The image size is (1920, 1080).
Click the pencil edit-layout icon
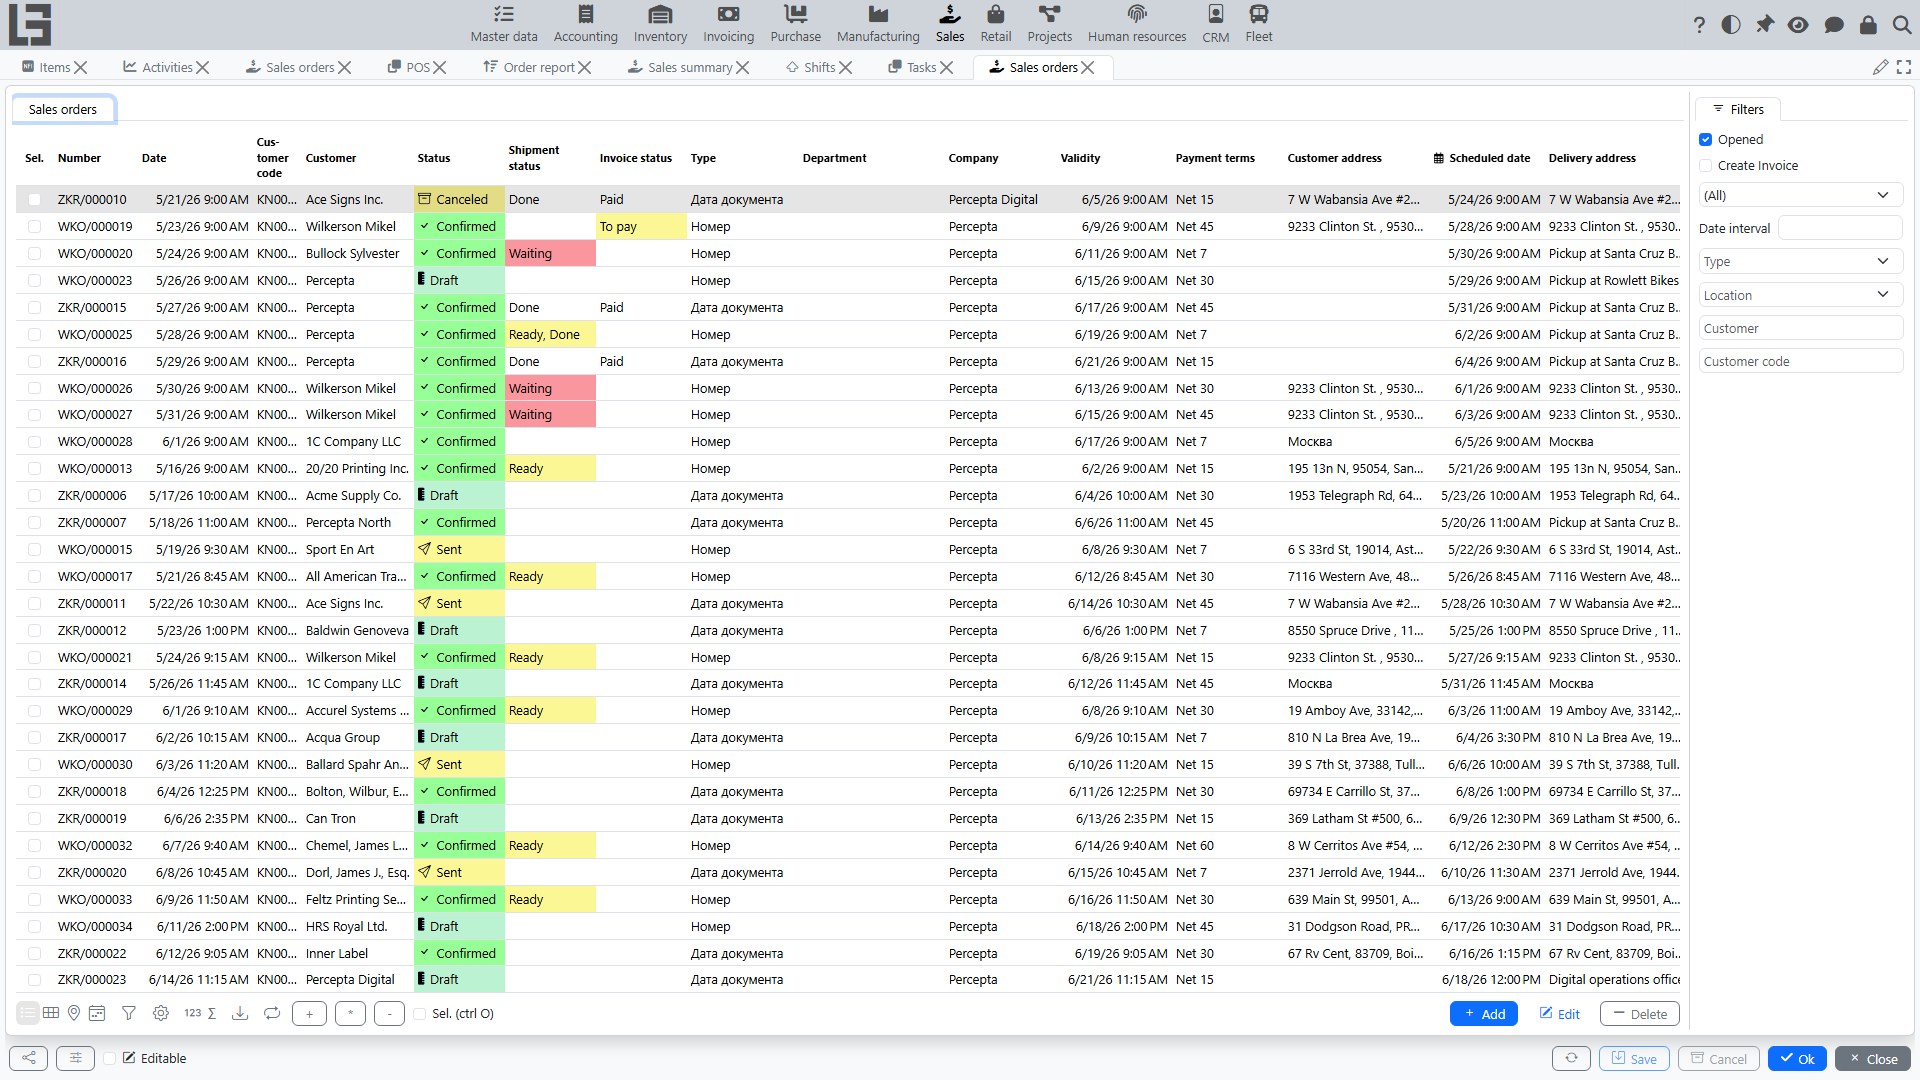point(1880,67)
